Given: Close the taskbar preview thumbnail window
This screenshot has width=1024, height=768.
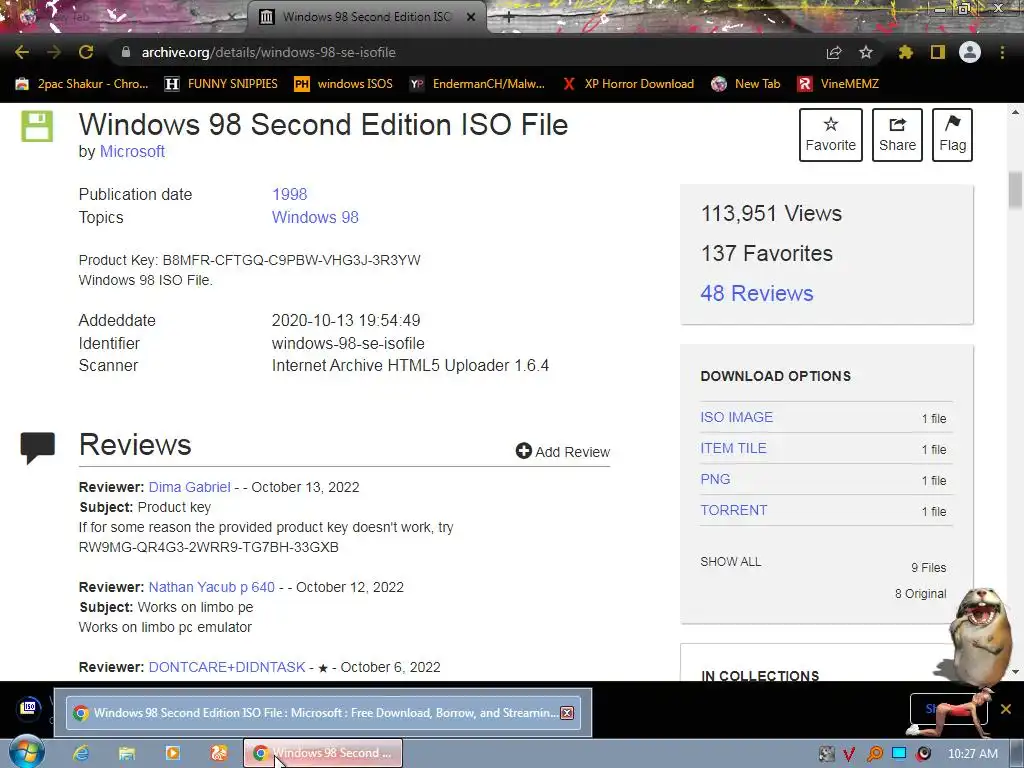Looking at the screenshot, I should click(x=567, y=712).
